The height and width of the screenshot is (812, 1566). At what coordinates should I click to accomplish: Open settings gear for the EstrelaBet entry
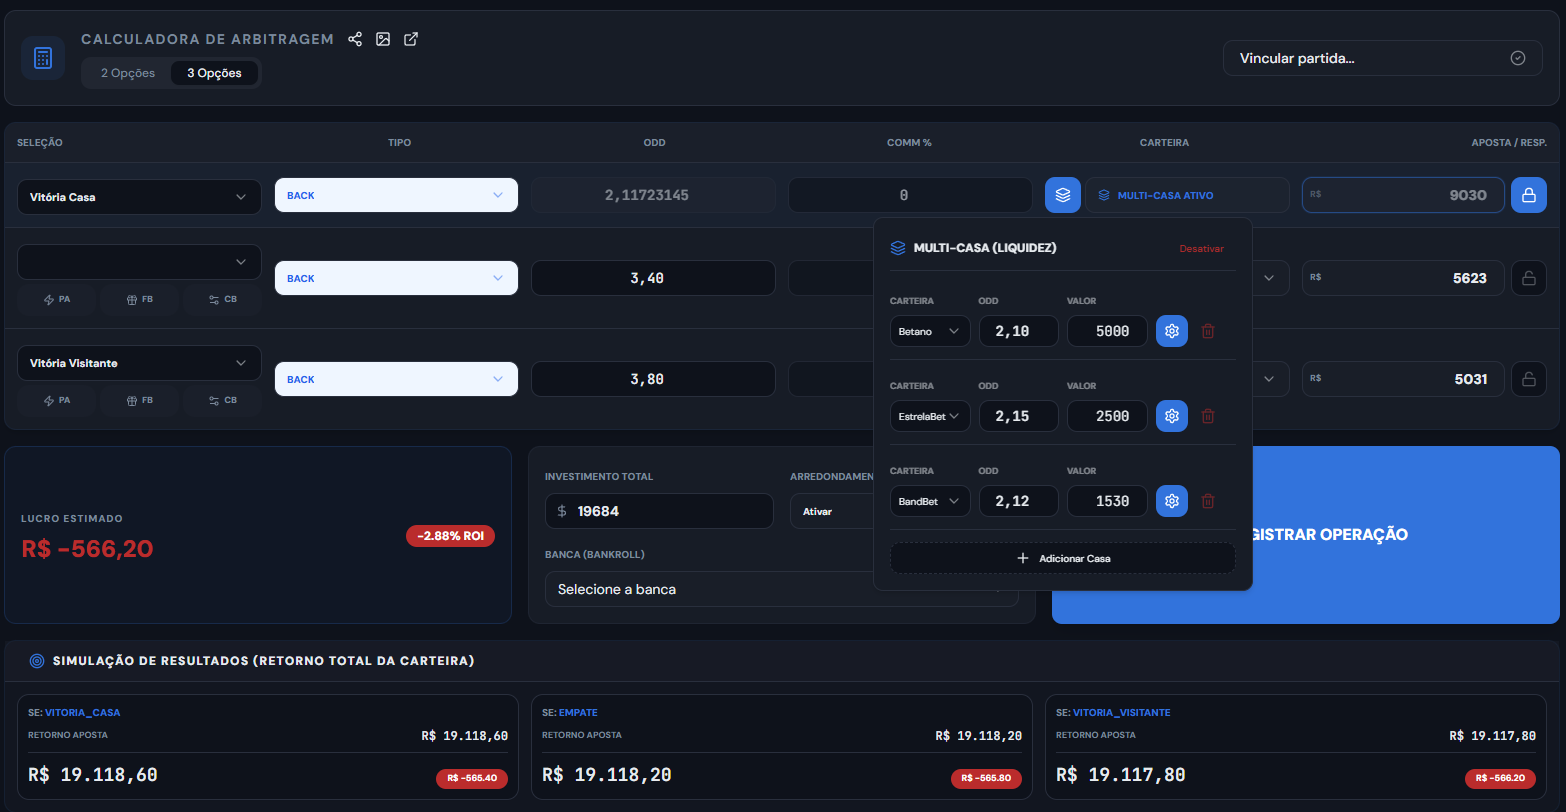tap(1172, 416)
